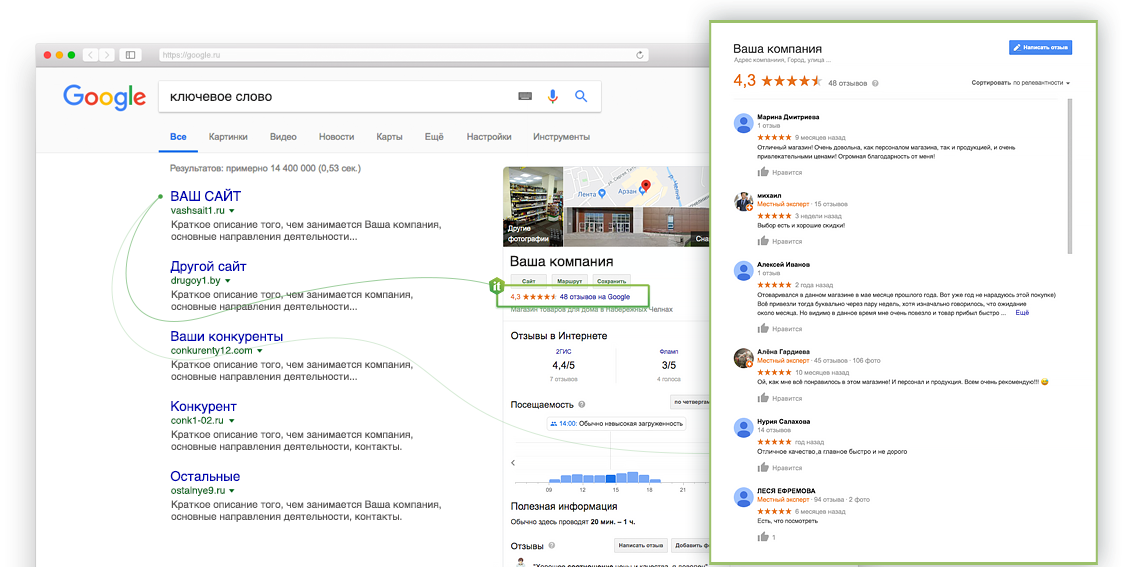Open the Сортировать по релевантности dropdown
The width and height of the screenshot is (1128, 567).
pos(1020,83)
